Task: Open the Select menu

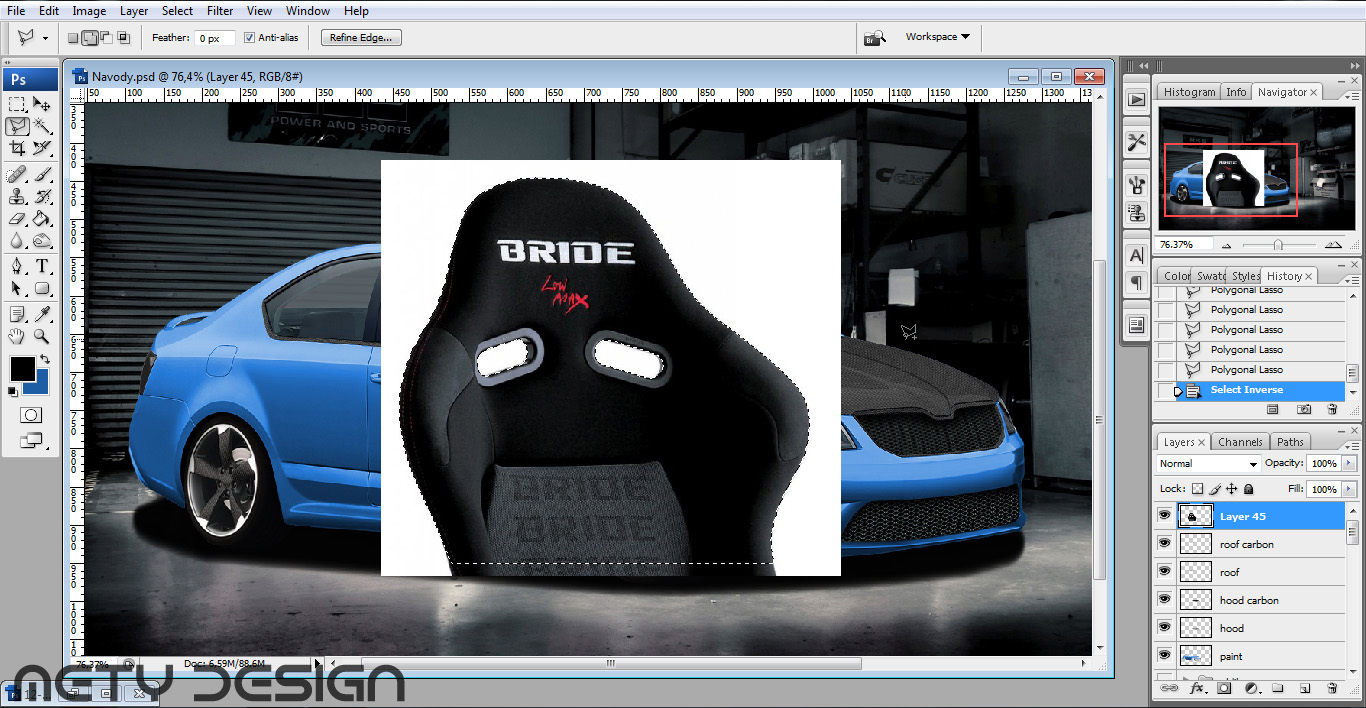Action: tap(177, 11)
